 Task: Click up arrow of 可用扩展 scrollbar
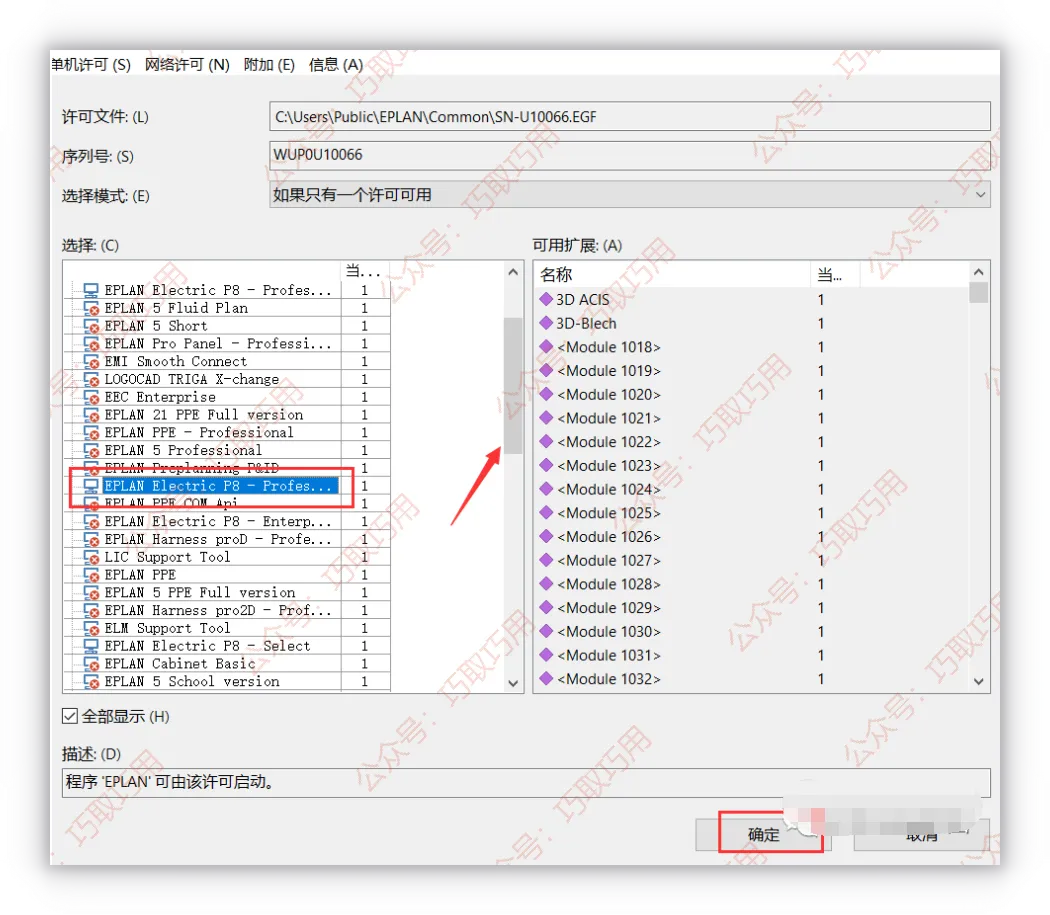pyautogui.click(x=978, y=272)
